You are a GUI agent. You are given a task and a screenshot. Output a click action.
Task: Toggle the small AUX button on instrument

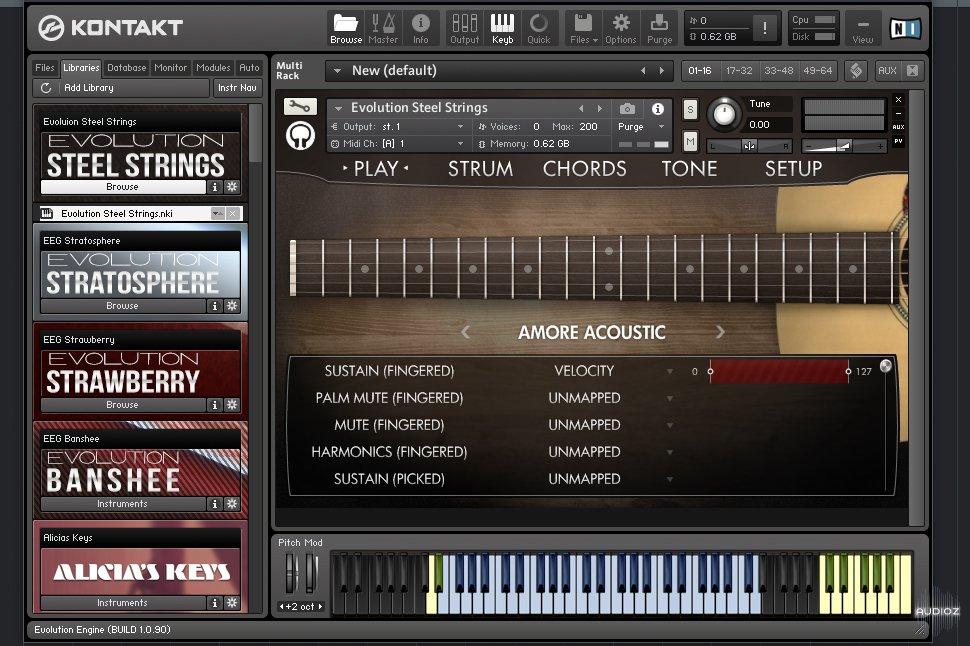pos(898,127)
